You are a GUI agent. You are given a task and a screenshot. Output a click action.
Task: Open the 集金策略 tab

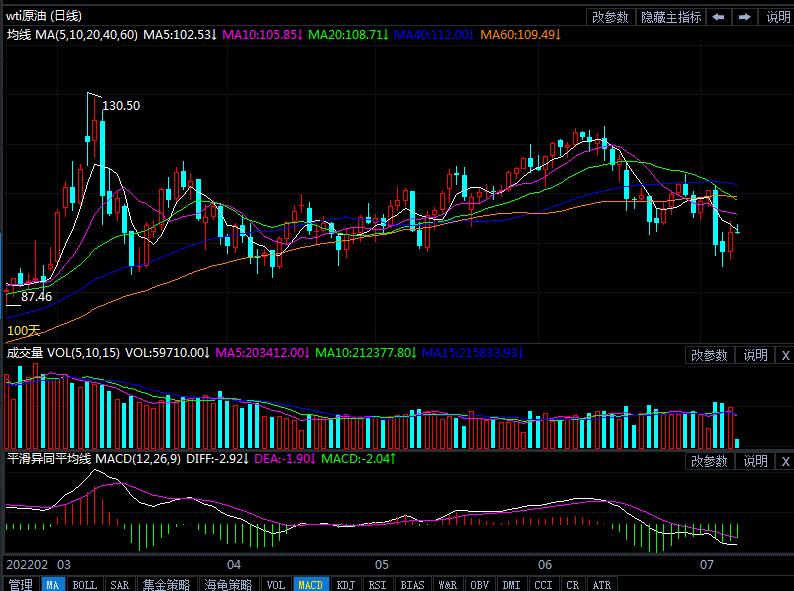[166, 584]
